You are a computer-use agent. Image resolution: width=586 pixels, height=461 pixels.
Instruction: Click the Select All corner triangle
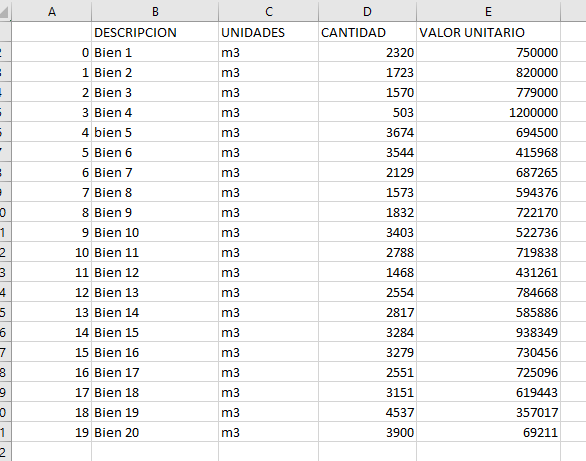[x=5, y=11]
